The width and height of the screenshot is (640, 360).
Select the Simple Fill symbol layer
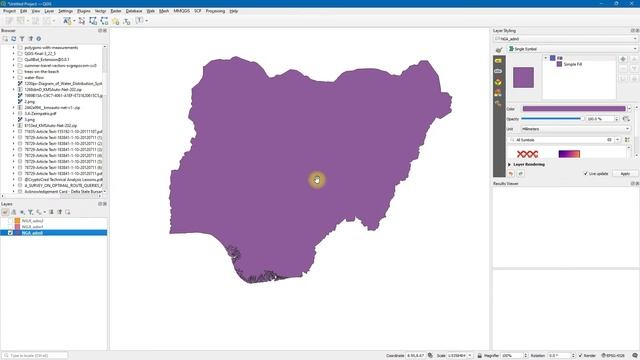(573, 64)
